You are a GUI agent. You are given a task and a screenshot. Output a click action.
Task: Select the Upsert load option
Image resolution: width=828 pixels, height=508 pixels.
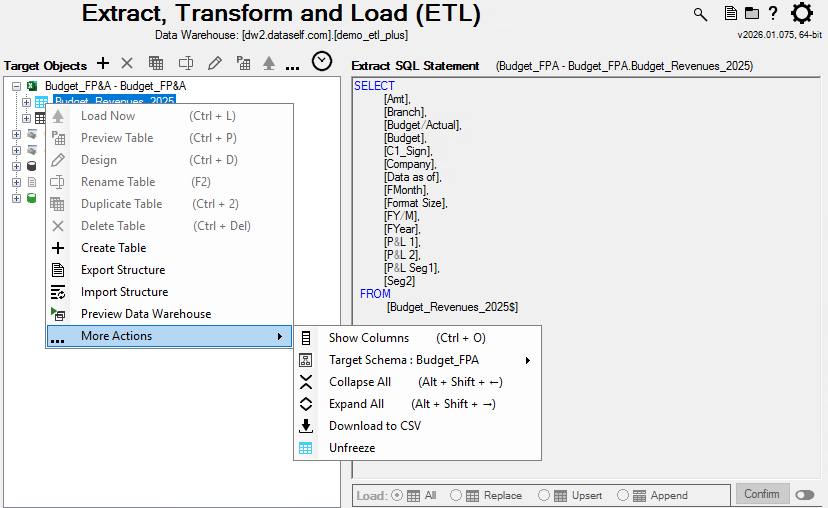pyautogui.click(x=544, y=495)
